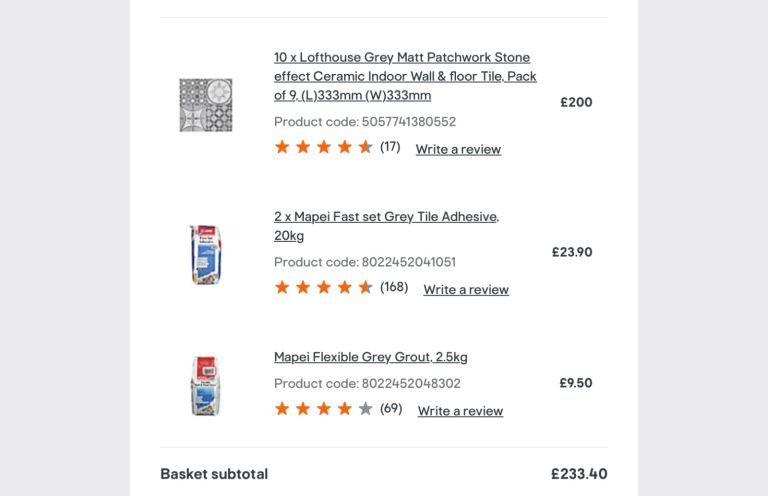
Task: Write a review for the Mapei tile adhesive
Action: [466, 290]
